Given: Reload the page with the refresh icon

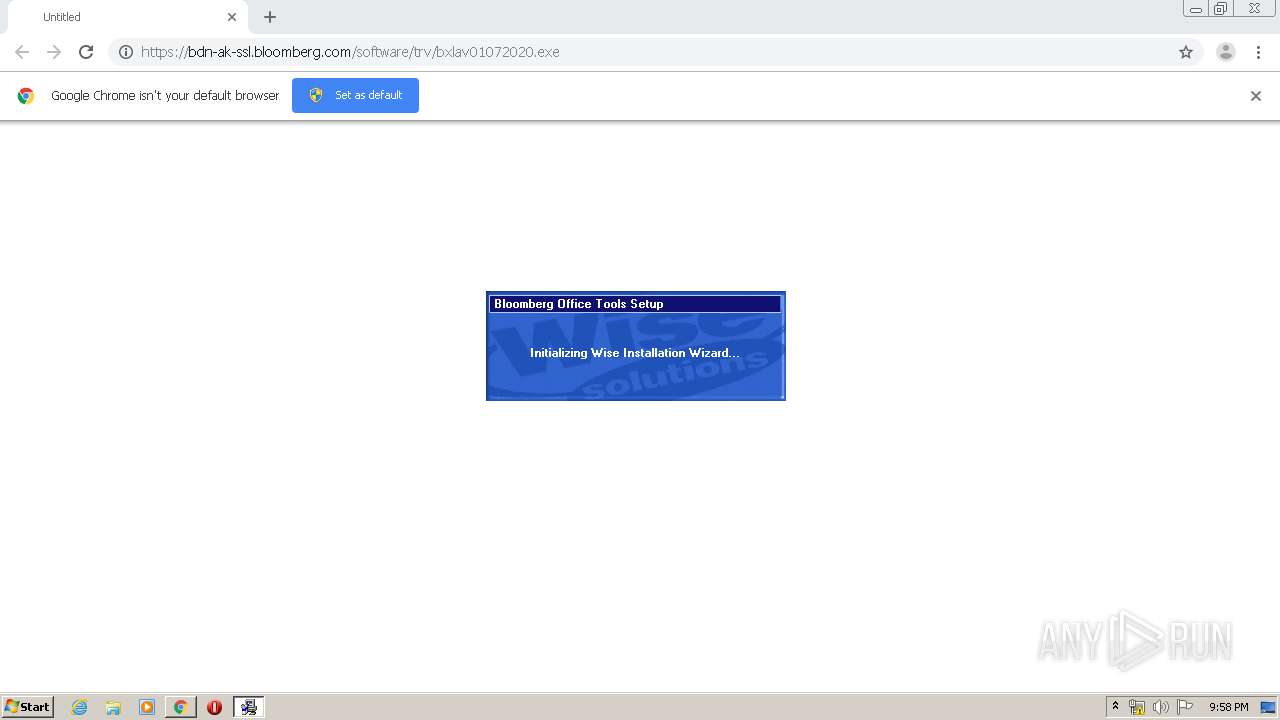Looking at the screenshot, I should click(86, 52).
